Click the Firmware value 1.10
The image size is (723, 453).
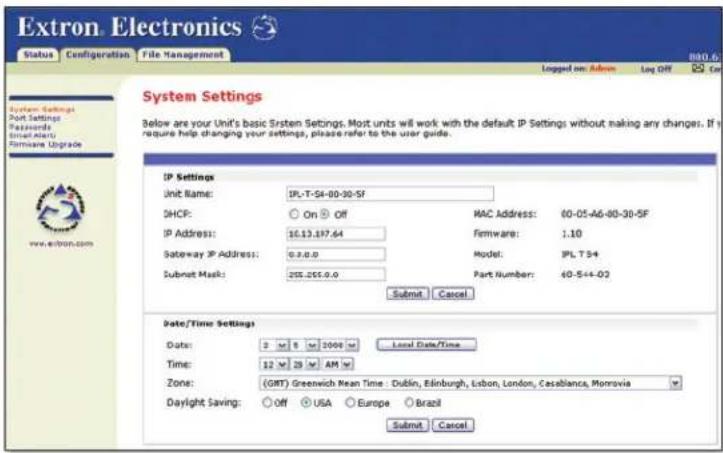[571, 234]
